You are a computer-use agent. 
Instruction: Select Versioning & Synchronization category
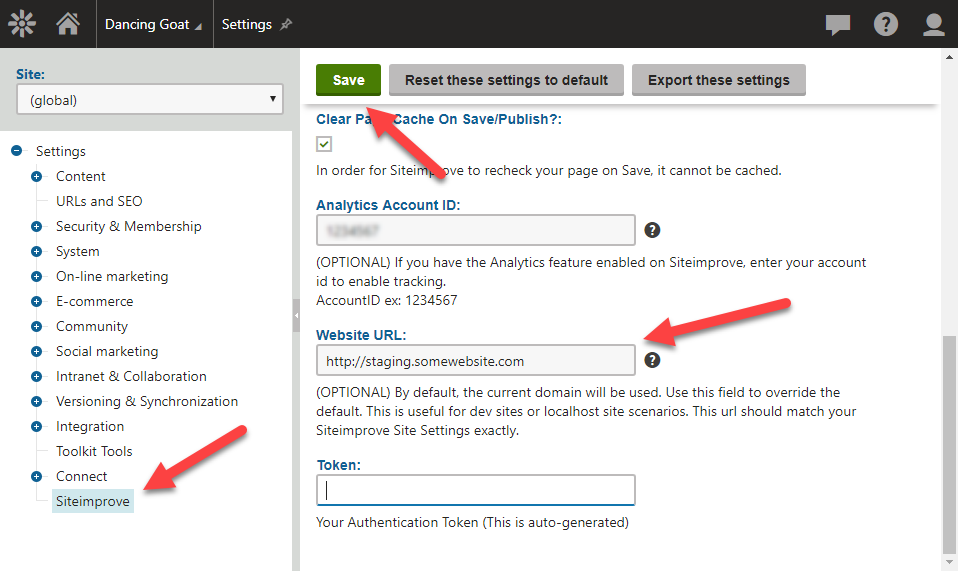coord(147,401)
